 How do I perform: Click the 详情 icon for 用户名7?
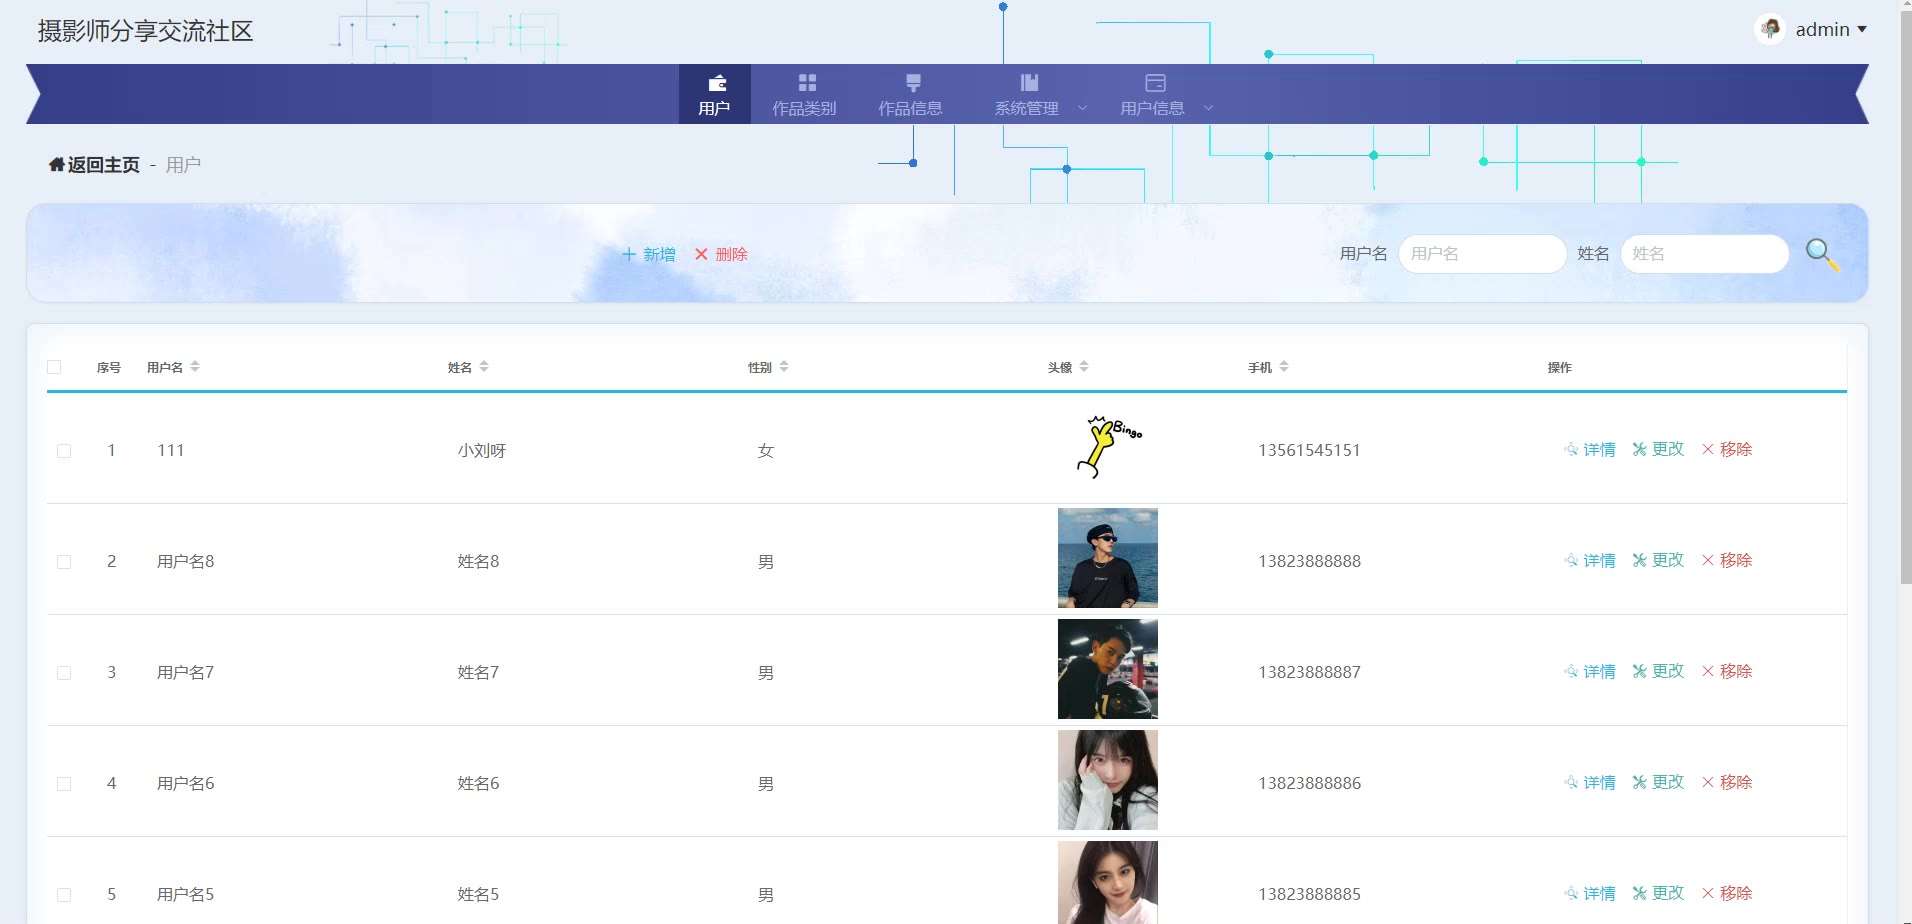click(x=1571, y=671)
